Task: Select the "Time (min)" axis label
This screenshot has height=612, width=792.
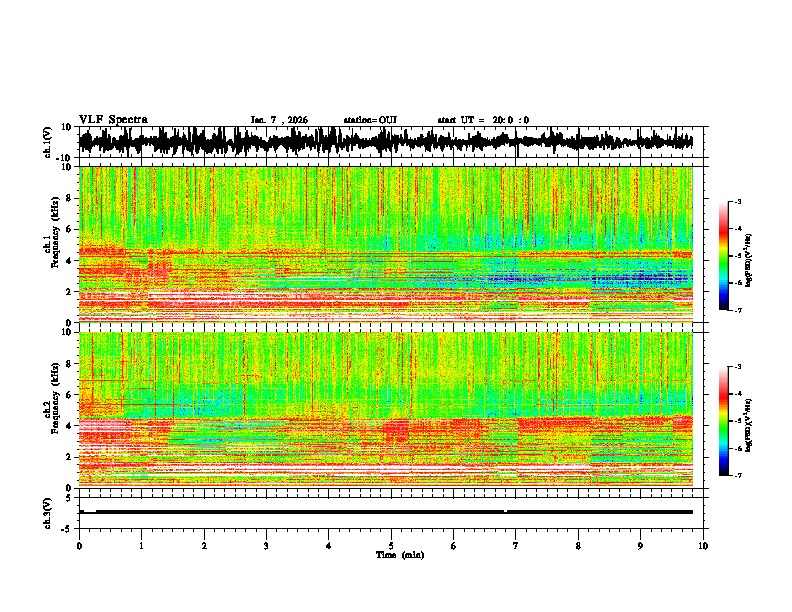Action: pyautogui.click(x=400, y=555)
